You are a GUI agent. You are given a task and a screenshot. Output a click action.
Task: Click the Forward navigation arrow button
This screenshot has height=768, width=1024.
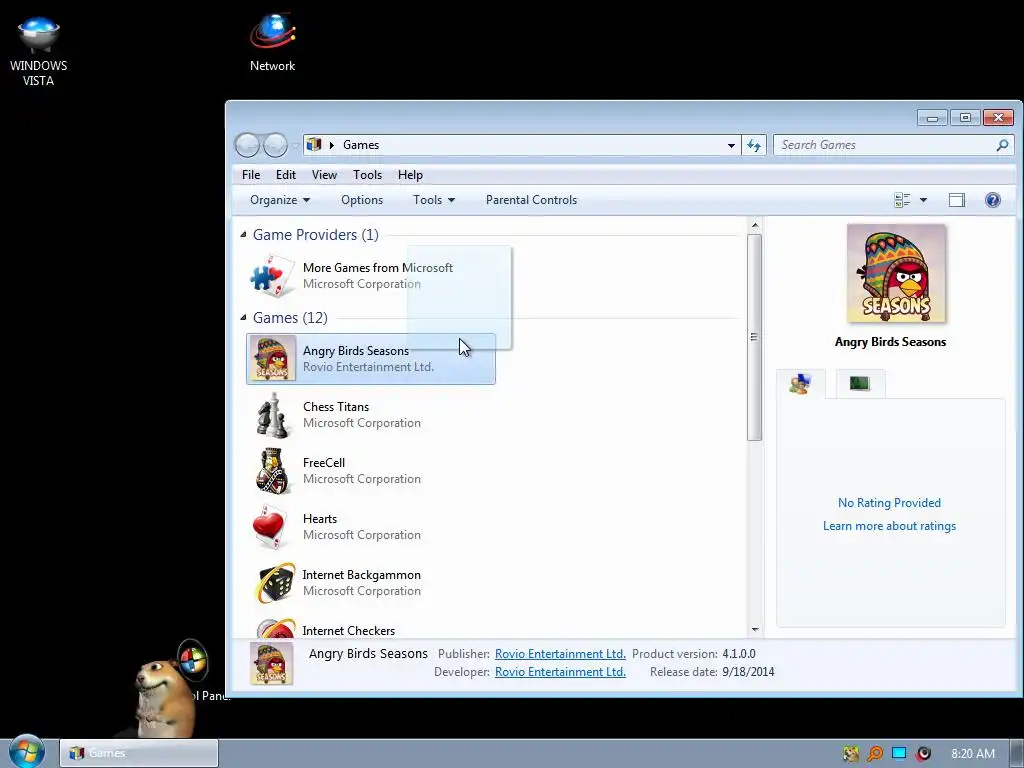[x=275, y=145]
